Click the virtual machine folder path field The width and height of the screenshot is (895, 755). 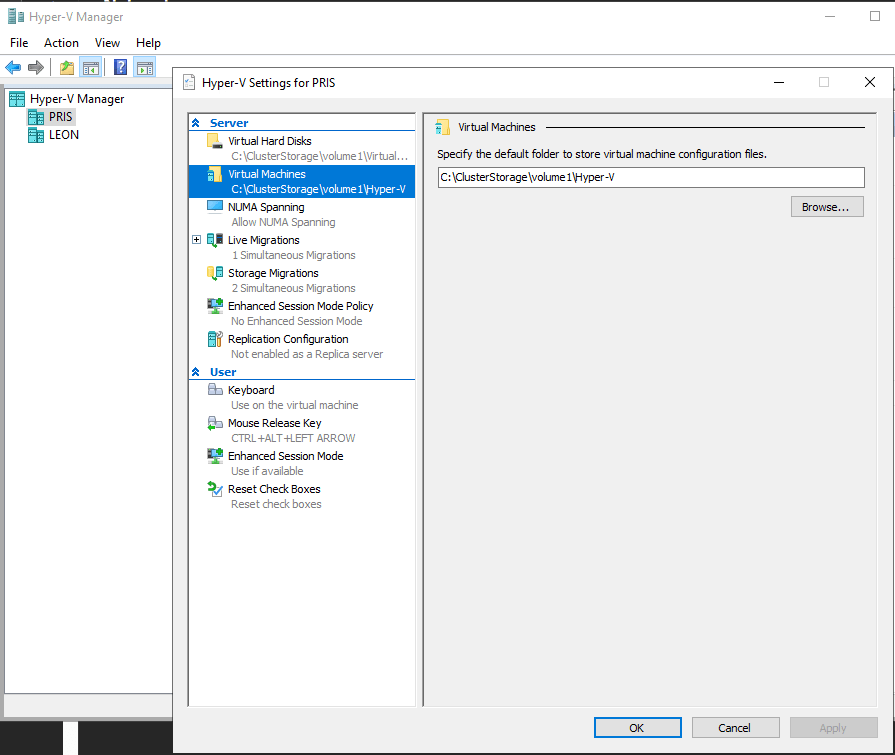[x=650, y=177]
